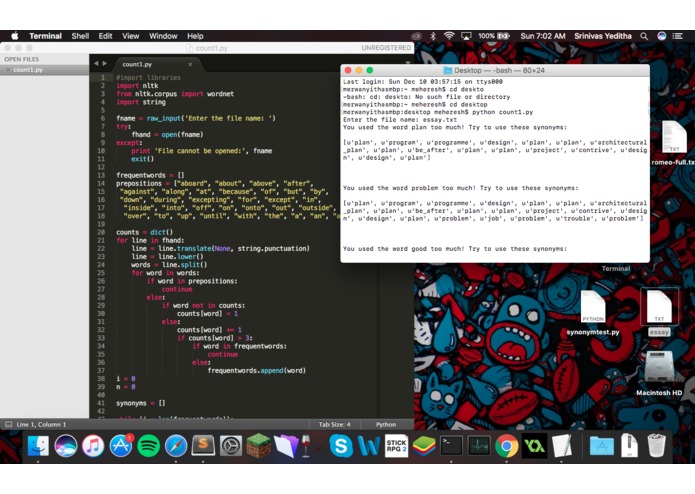Click the OPEN FILES sidebar heading

(21, 59)
